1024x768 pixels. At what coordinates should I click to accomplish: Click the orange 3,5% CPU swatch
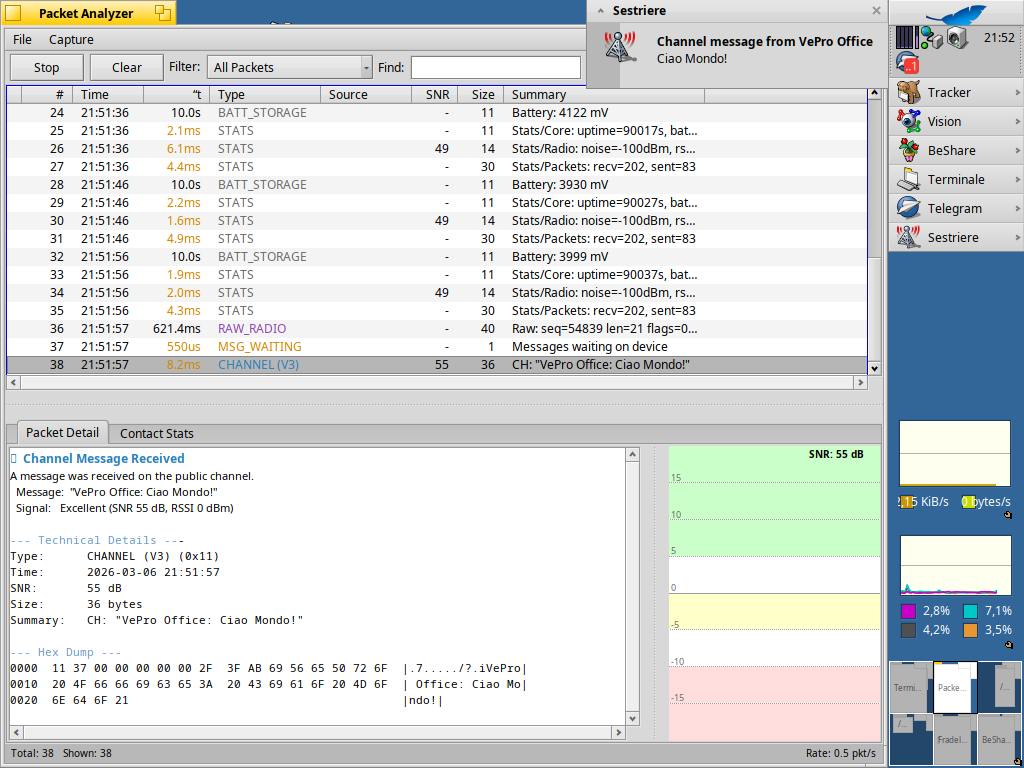tap(970, 630)
